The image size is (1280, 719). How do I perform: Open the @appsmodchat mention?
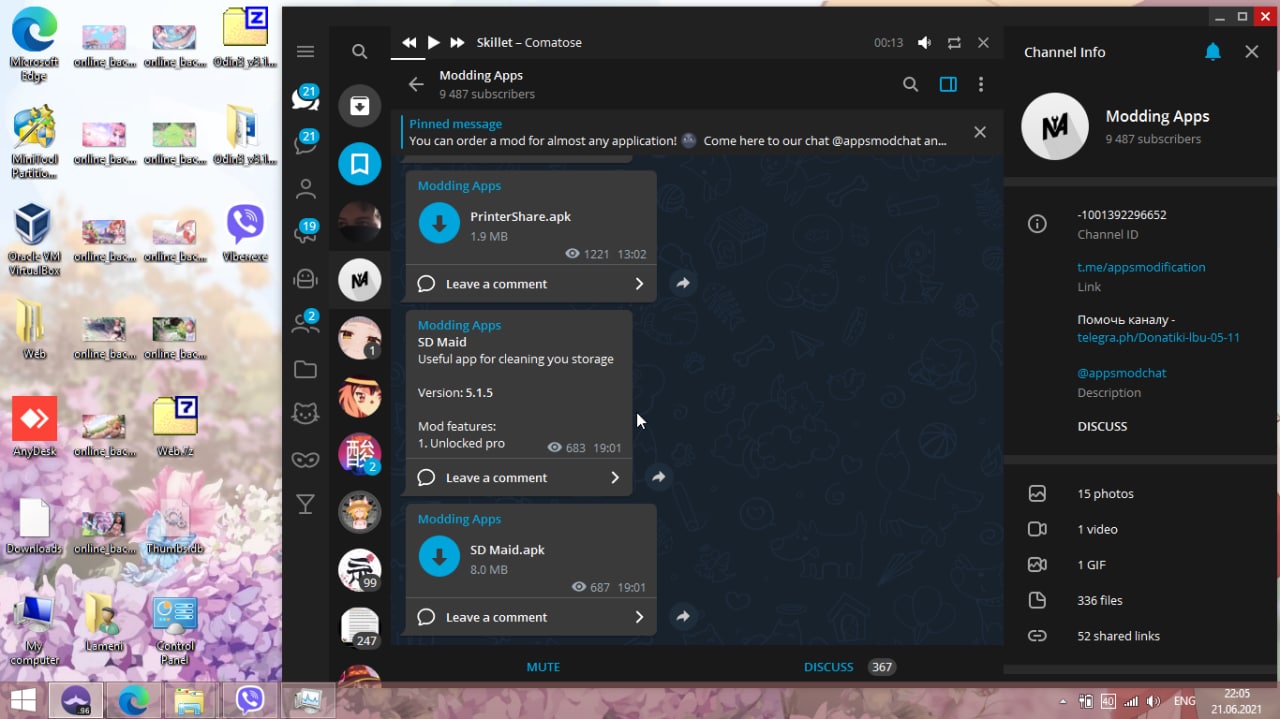[1122, 373]
